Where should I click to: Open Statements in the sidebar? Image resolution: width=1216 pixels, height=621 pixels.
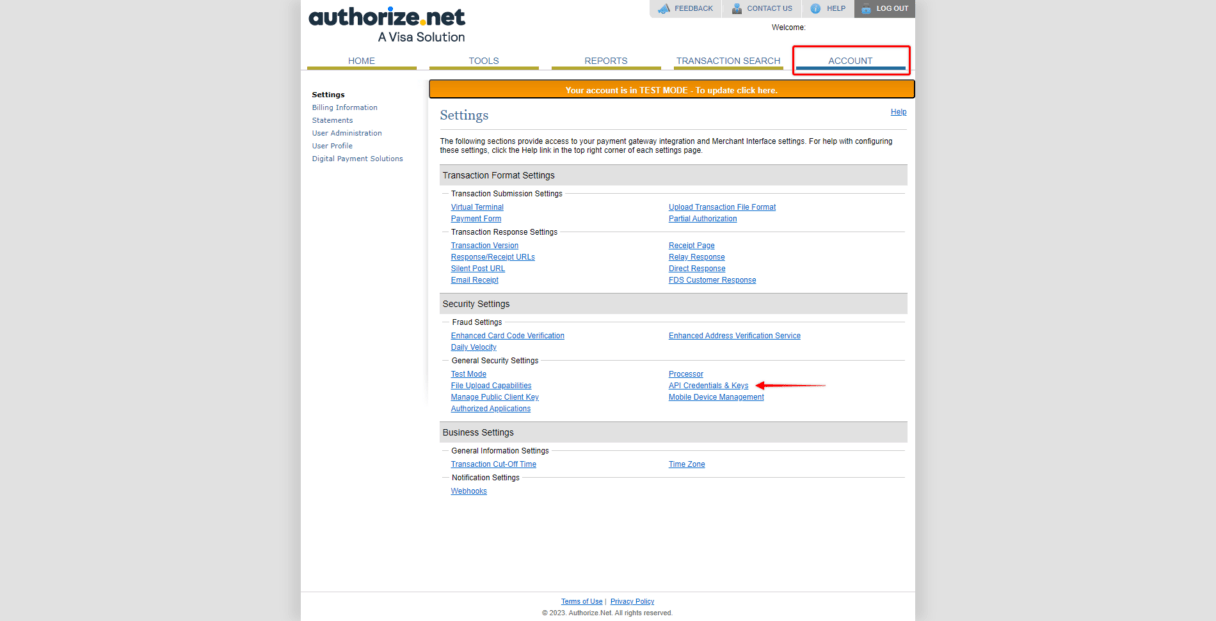[x=332, y=121]
